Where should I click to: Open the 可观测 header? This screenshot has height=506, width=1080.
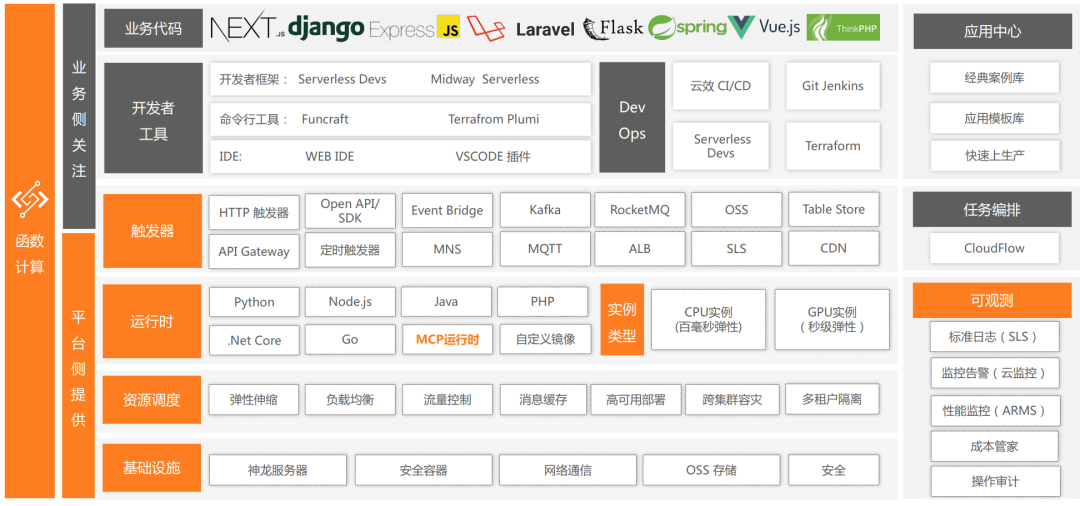tap(993, 300)
